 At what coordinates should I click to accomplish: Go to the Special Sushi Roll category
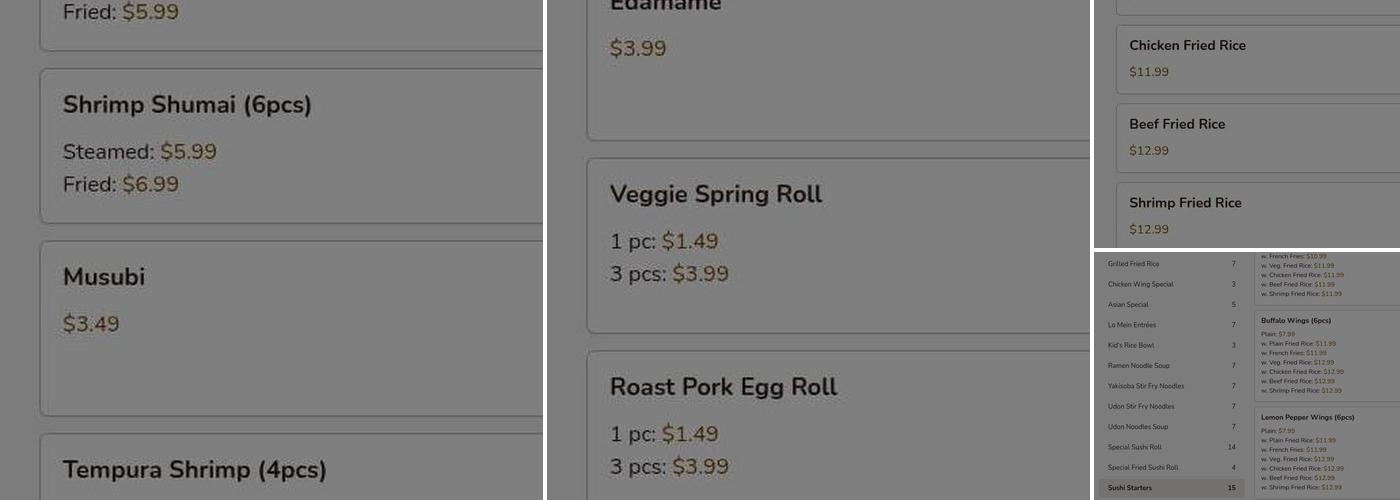pos(1170,447)
